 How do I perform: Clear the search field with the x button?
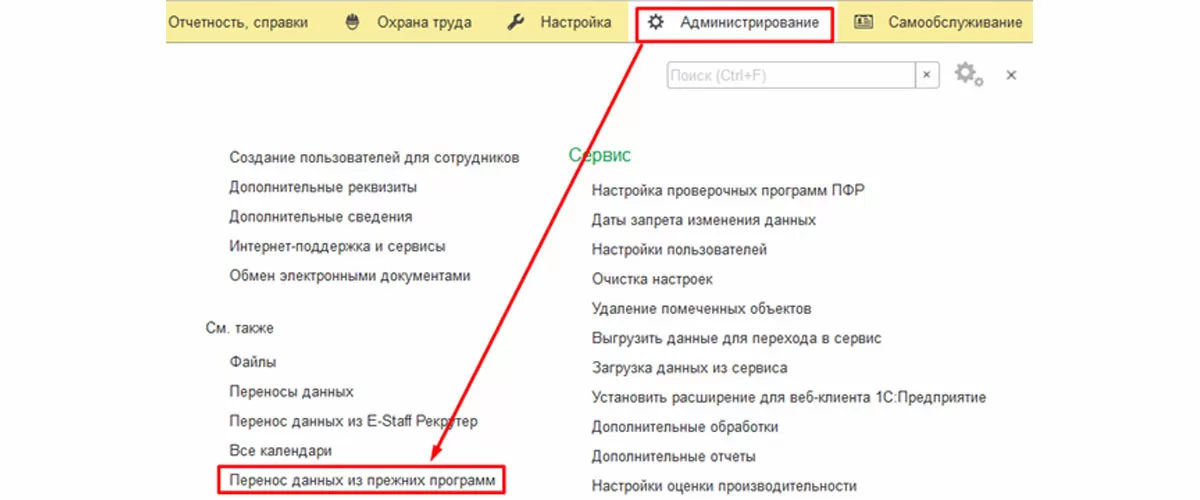927,75
